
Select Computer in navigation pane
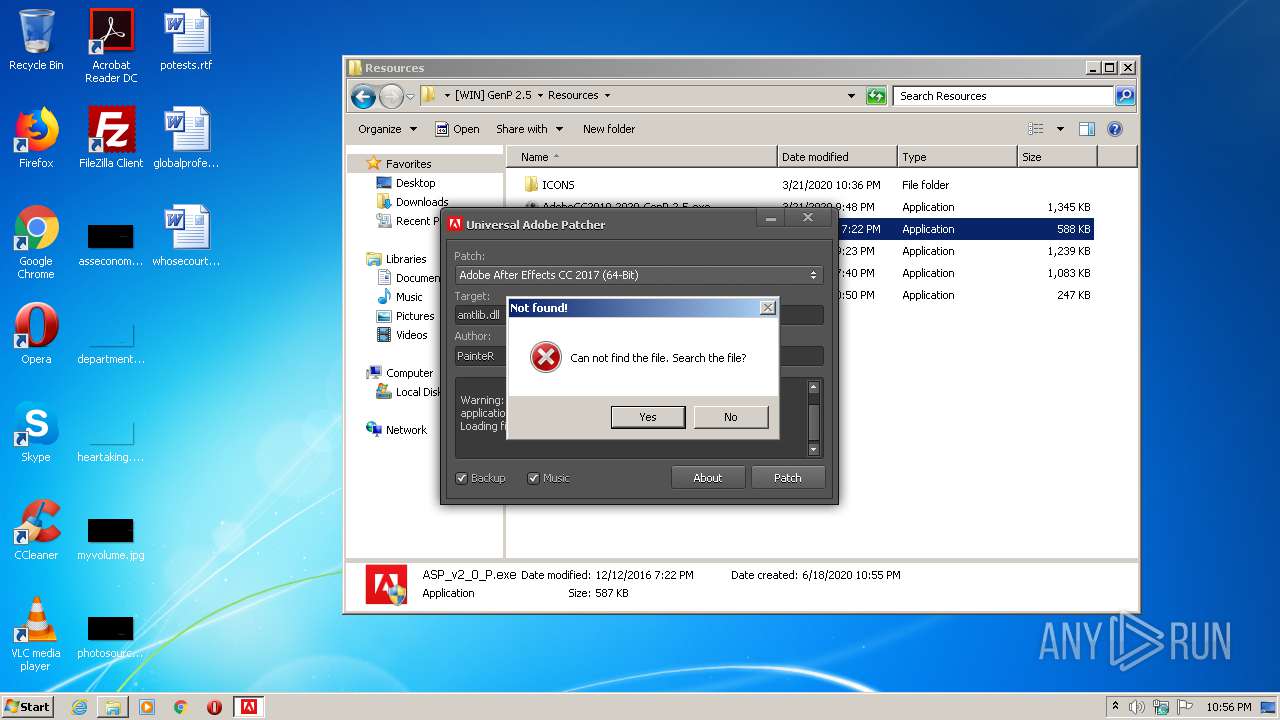pyautogui.click(x=409, y=373)
